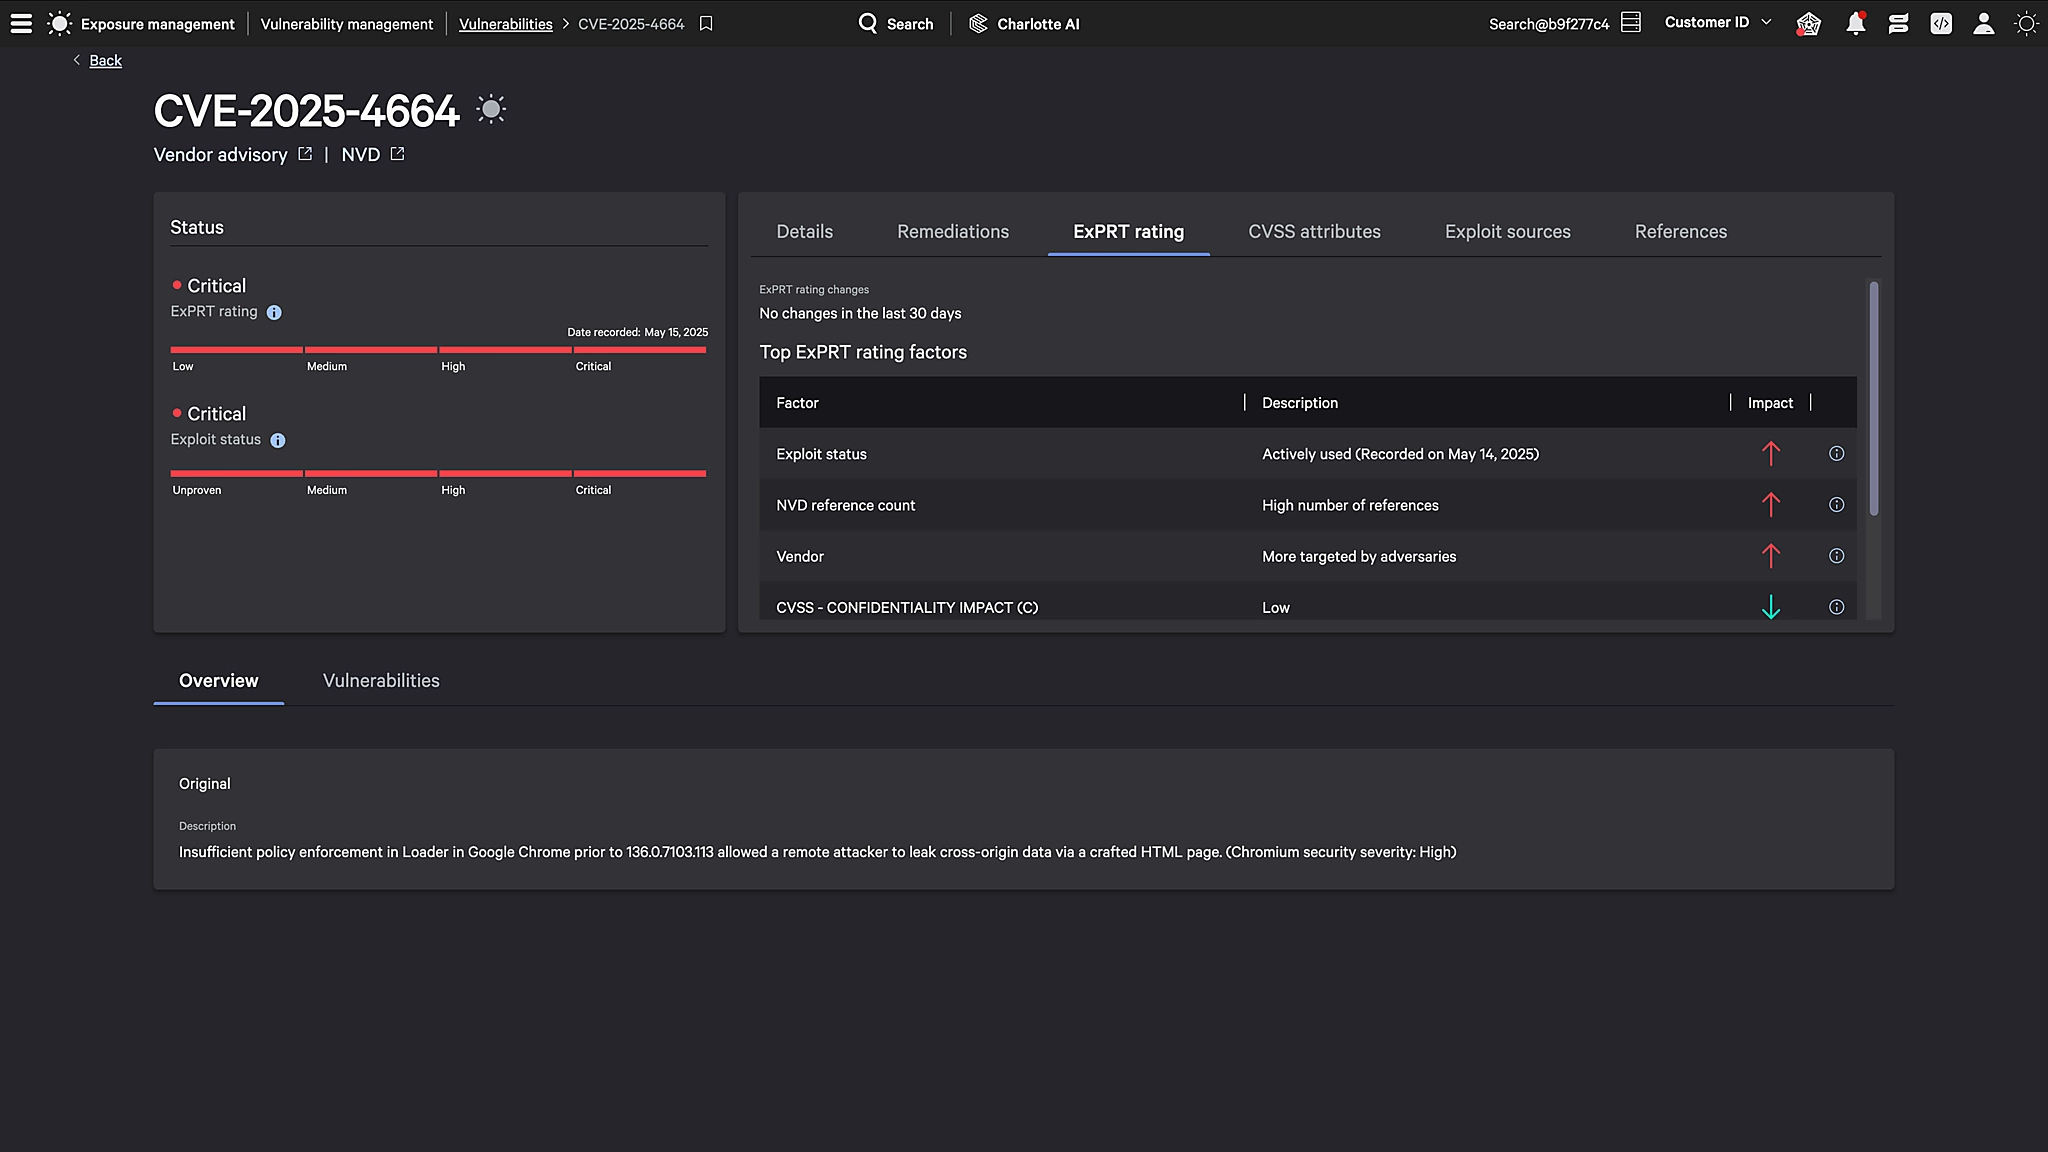Open info icon for Exploit status row
The height and width of the screenshot is (1152, 2048).
(1836, 454)
